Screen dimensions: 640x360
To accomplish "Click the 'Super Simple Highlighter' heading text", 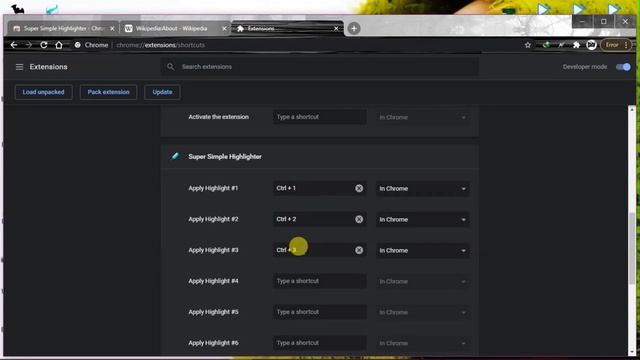I will coord(225,157).
